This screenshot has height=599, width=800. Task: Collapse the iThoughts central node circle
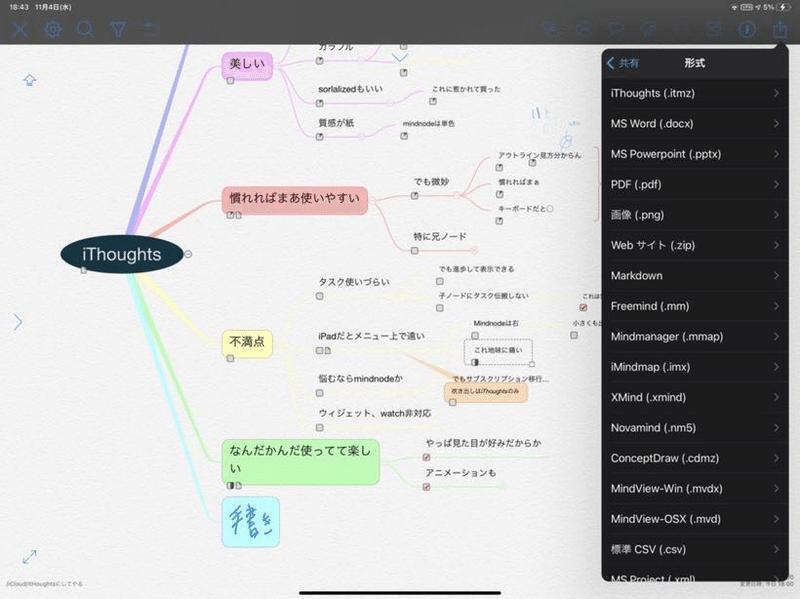(188, 254)
